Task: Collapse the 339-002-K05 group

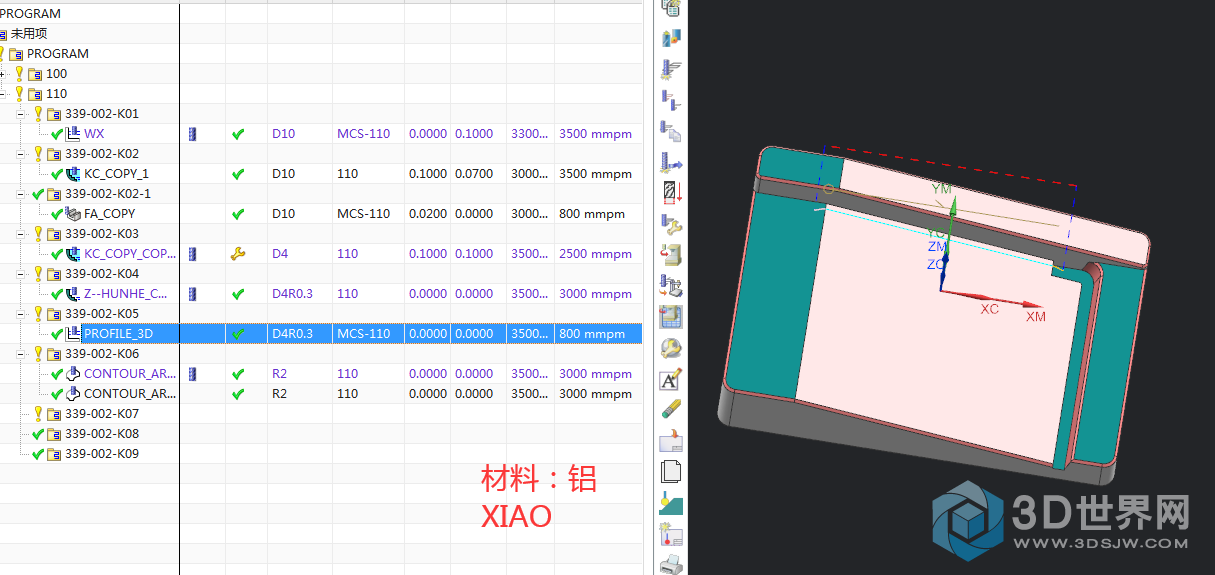Action: [x=21, y=314]
